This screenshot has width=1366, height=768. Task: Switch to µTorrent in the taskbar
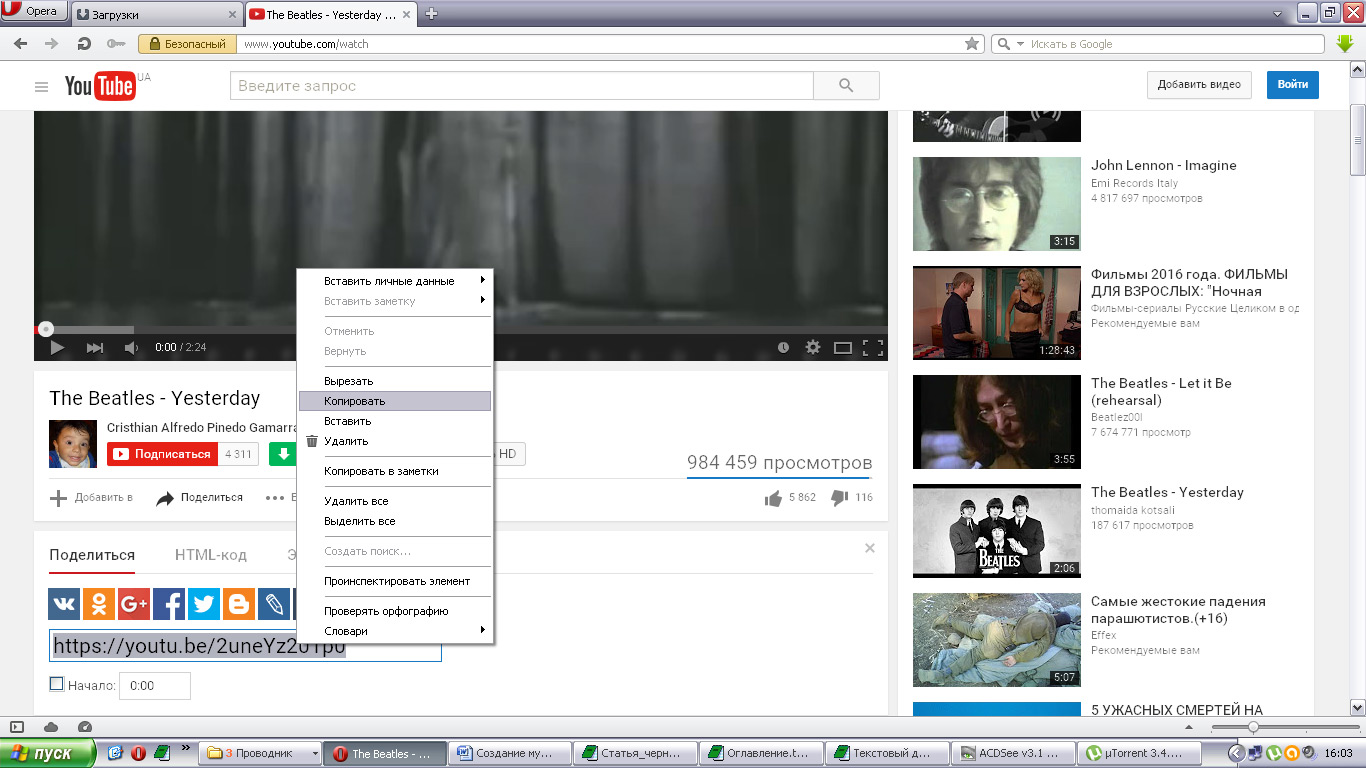pyautogui.click(x=1138, y=754)
